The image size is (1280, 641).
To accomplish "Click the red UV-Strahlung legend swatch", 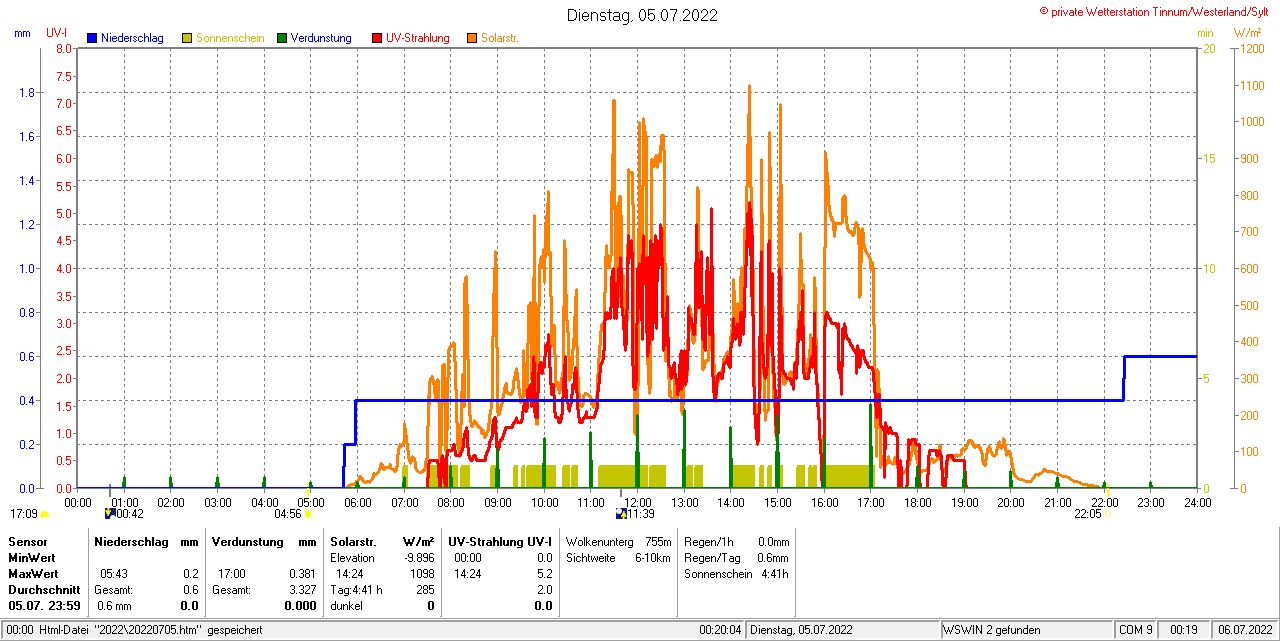I will pyautogui.click(x=377, y=38).
